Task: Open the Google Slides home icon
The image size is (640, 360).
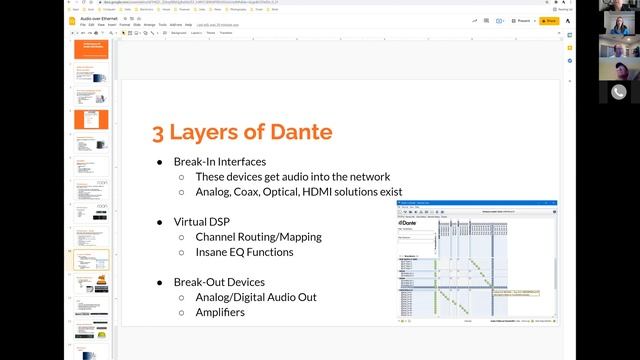Action: [x=72, y=21]
